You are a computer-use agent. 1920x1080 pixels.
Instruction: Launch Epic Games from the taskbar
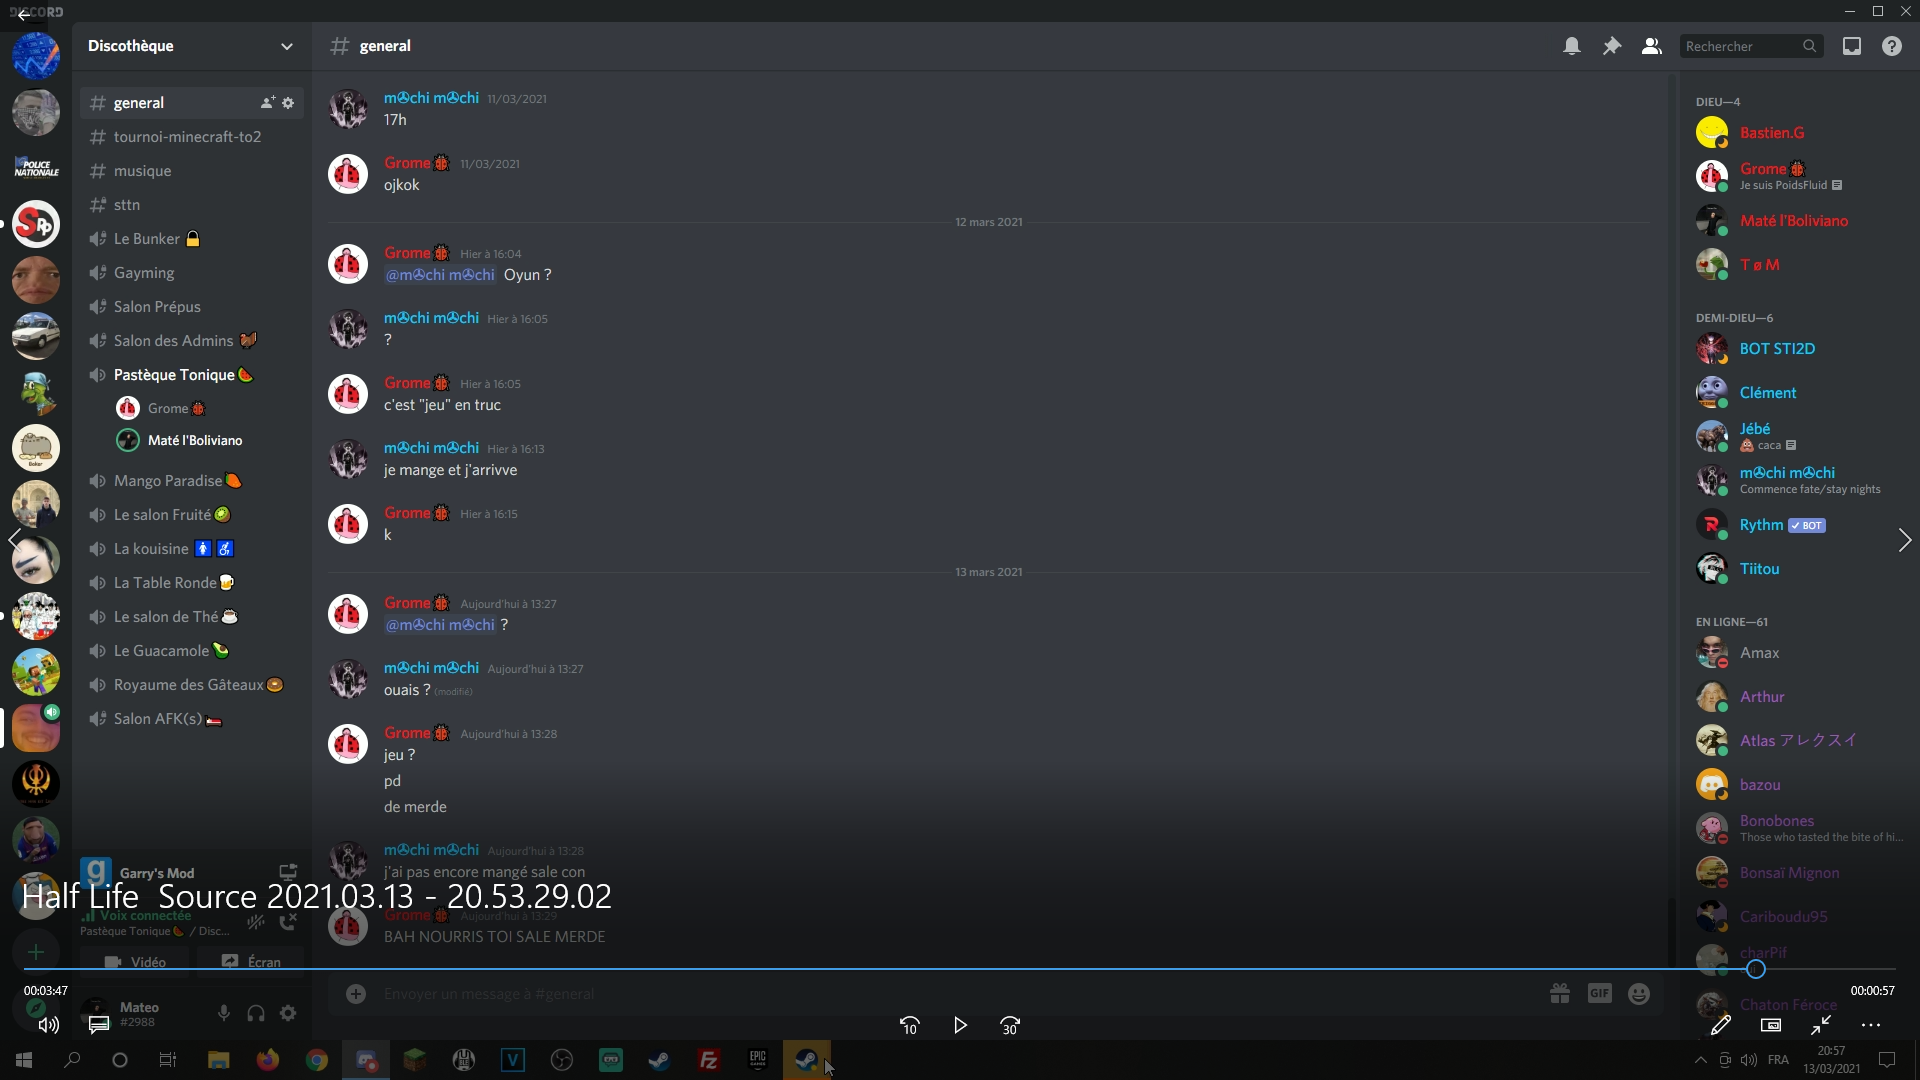[x=757, y=1060]
